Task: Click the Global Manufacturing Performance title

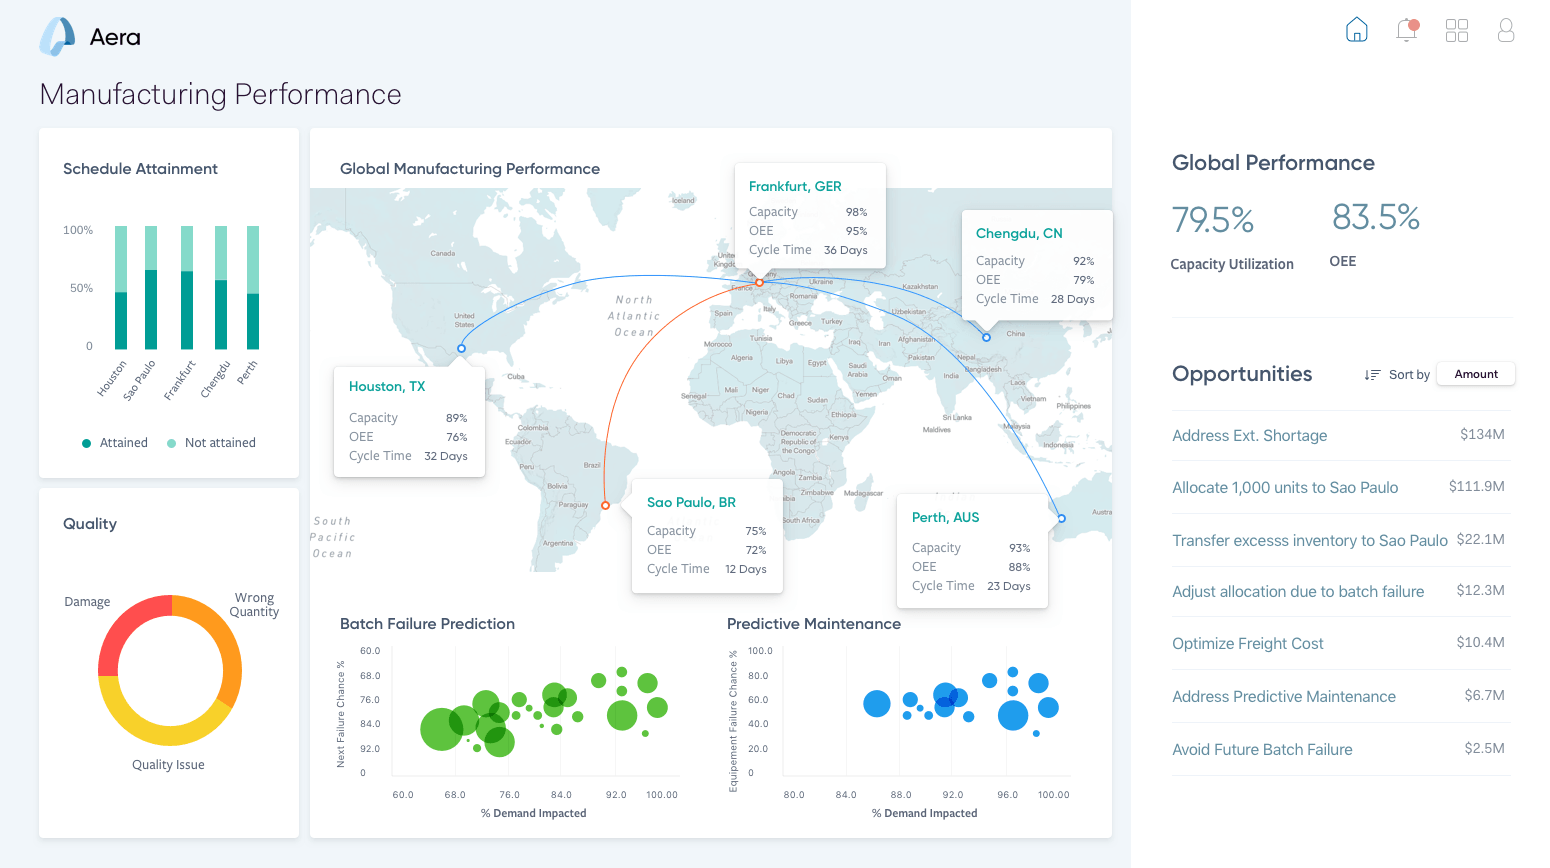Action: [470, 169]
